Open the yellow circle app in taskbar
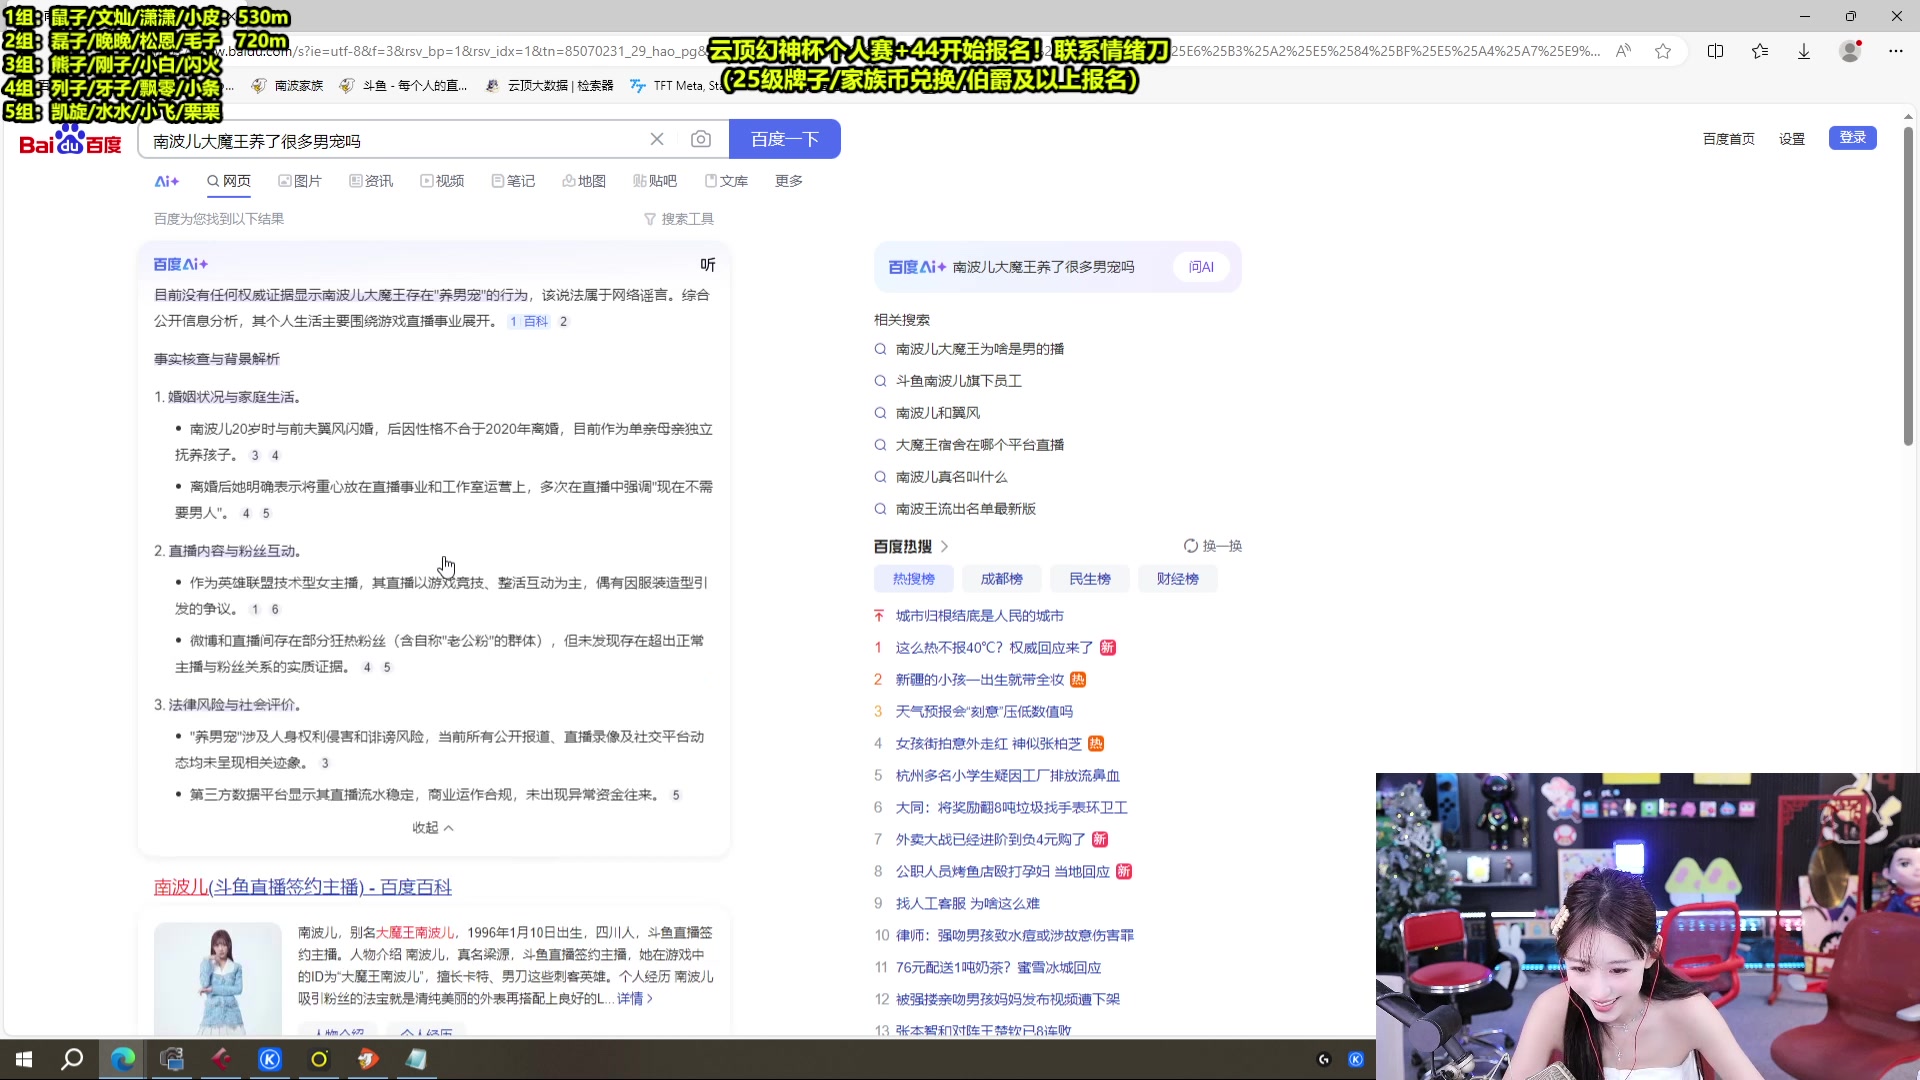This screenshot has width=1920, height=1080. pyautogui.click(x=319, y=1059)
